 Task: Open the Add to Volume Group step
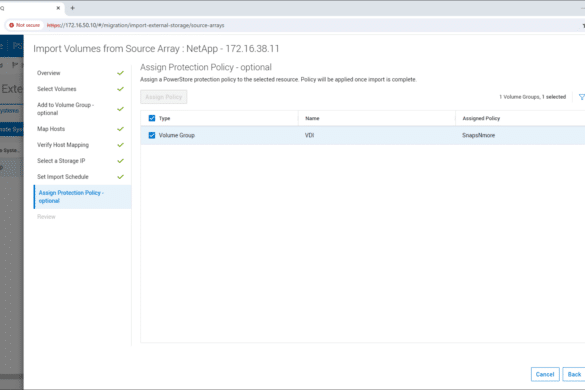[65, 109]
